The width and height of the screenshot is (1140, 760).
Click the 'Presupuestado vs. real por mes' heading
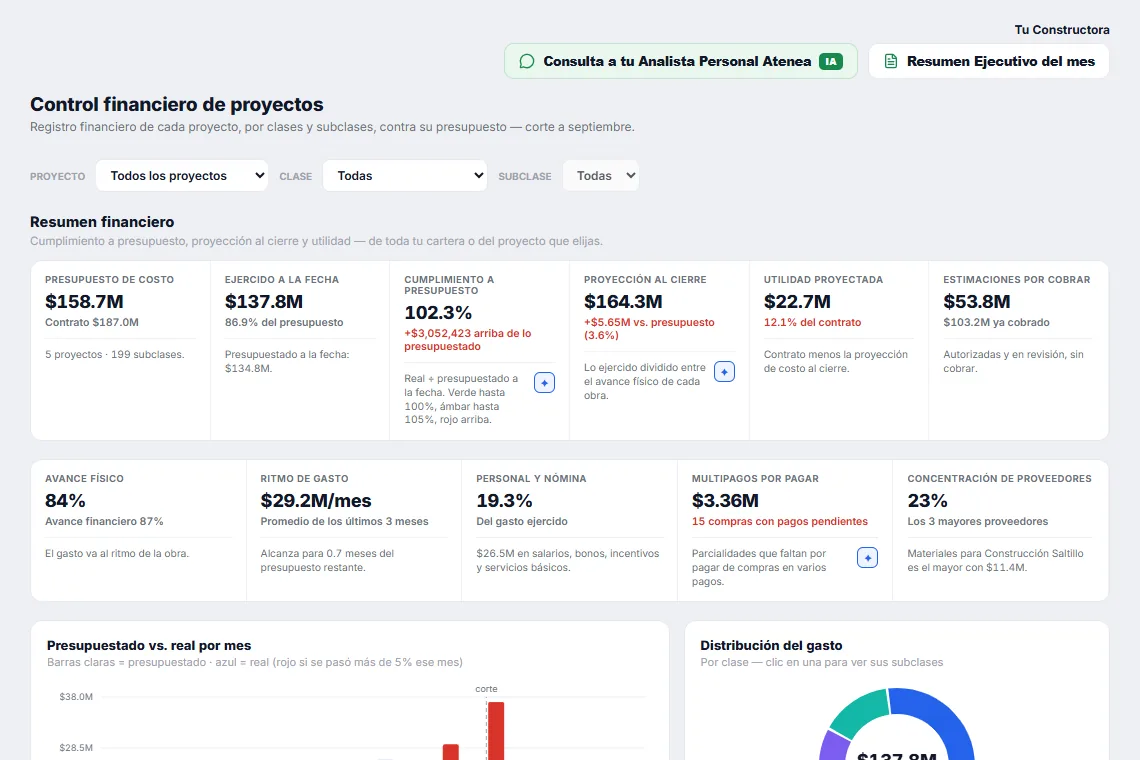tap(149, 645)
